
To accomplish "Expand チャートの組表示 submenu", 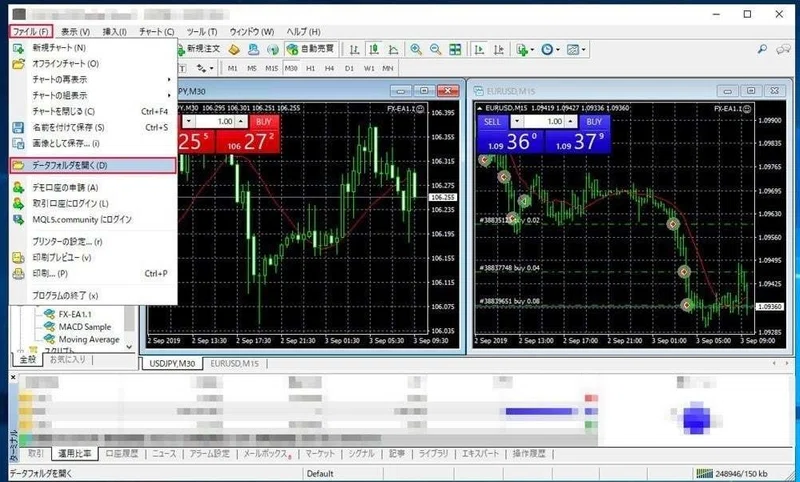I will click(x=93, y=95).
